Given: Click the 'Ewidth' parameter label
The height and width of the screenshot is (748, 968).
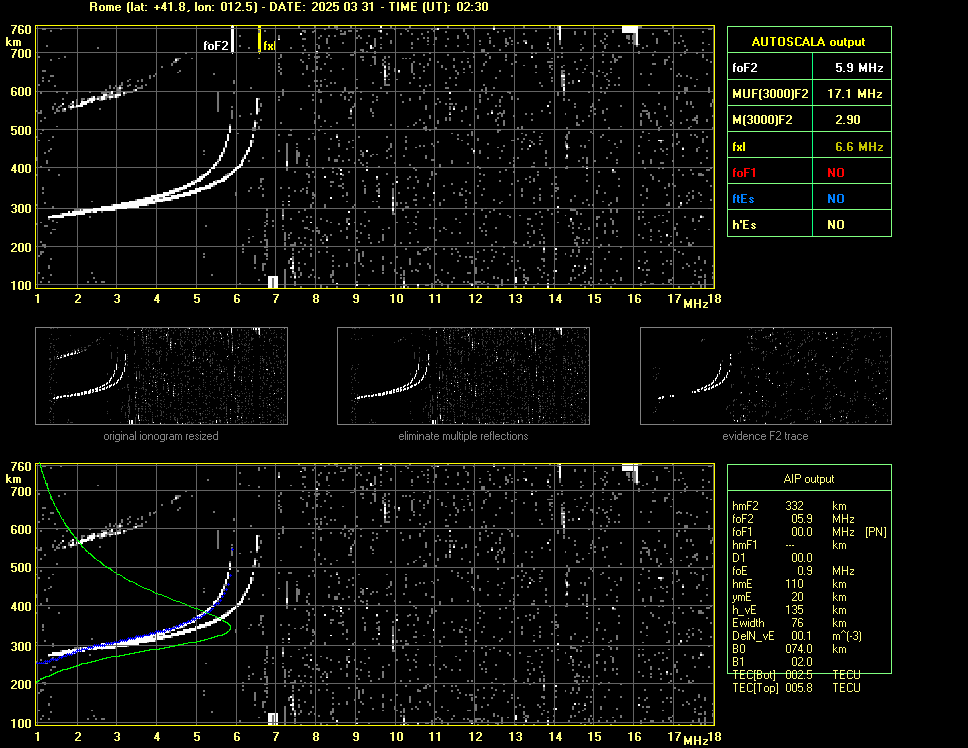Looking at the screenshot, I should [x=748, y=623].
